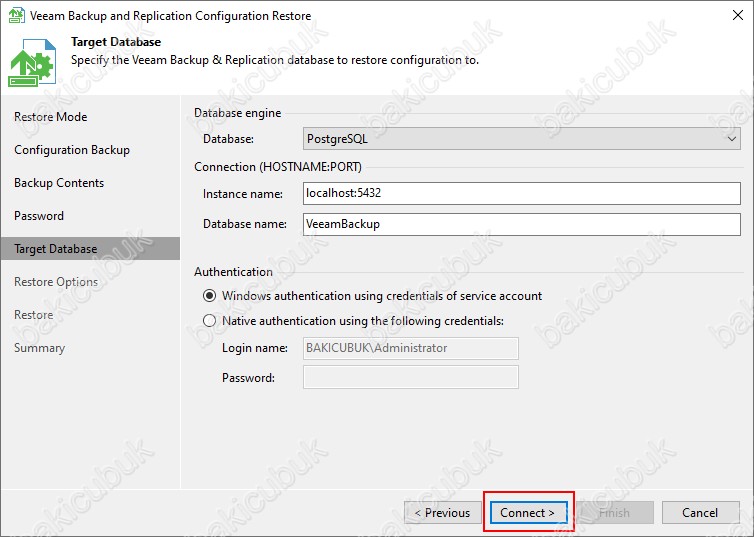754x537 pixels.
Task: Open the Summary step
Action: (x=39, y=348)
